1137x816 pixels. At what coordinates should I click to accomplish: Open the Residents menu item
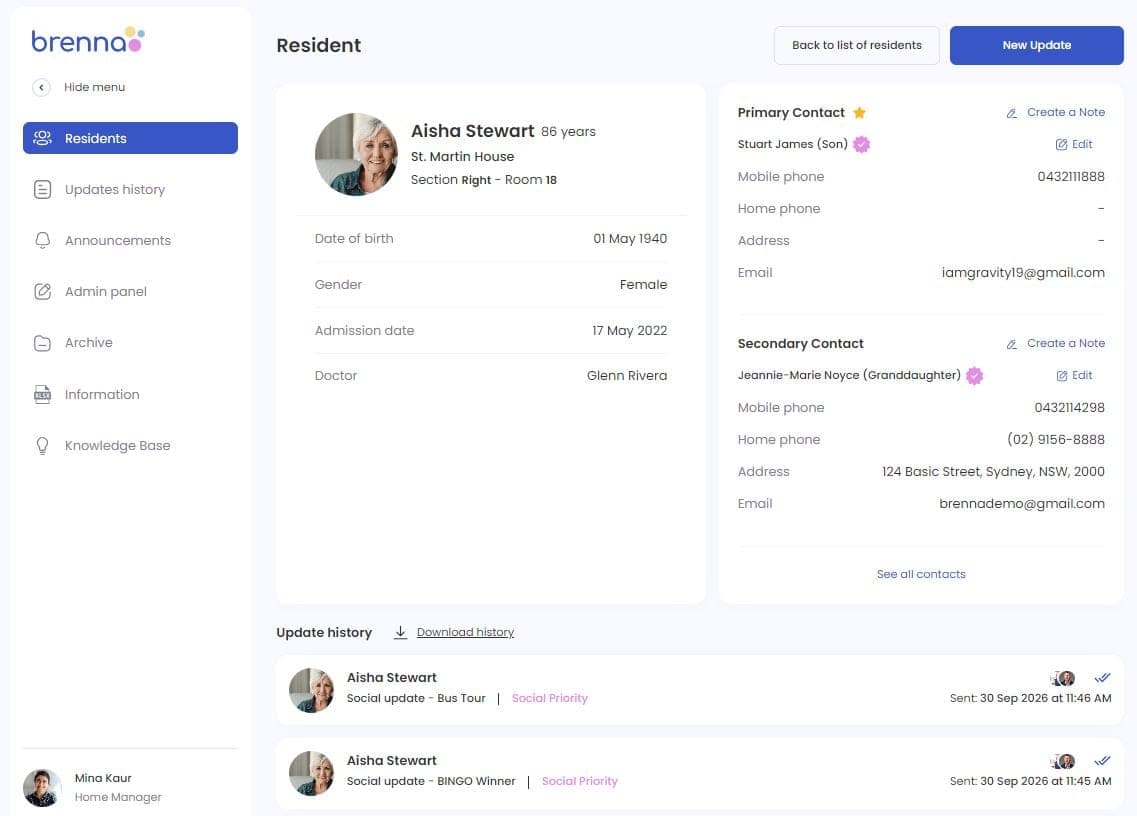[131, 138]
